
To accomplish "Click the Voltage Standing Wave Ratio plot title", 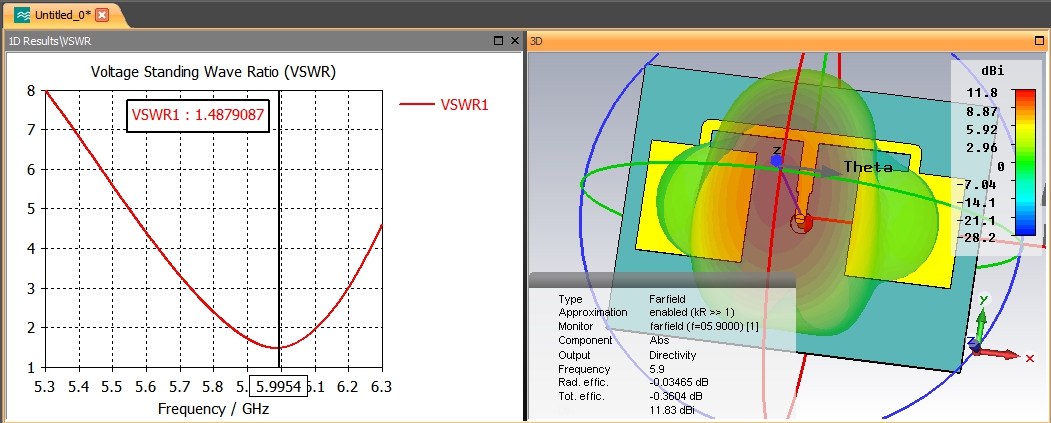I will click(213, 72).
